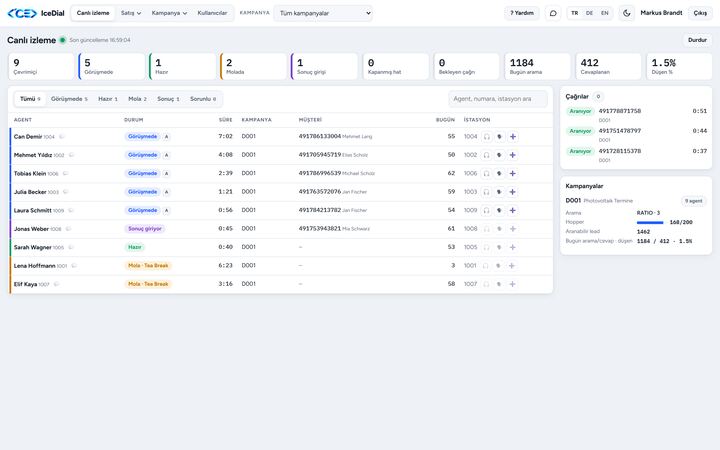Click customer number 491786133004

(x=320, y=136)
